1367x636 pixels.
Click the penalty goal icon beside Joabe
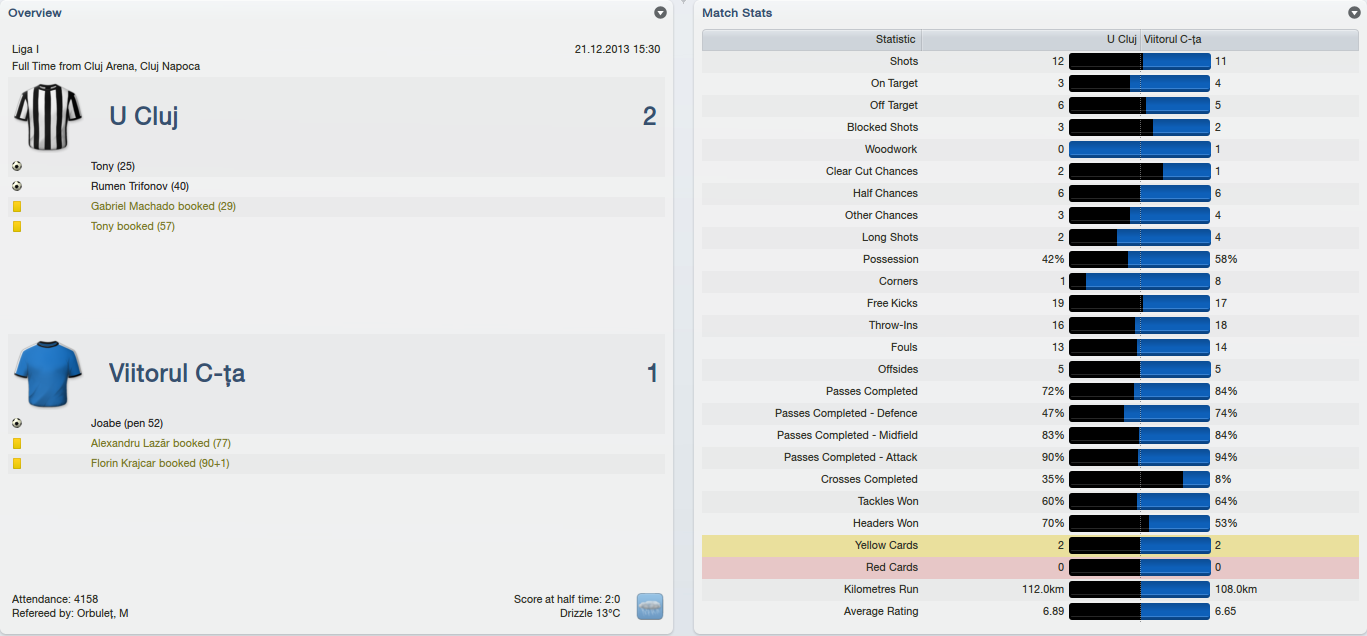click(17, 423)
